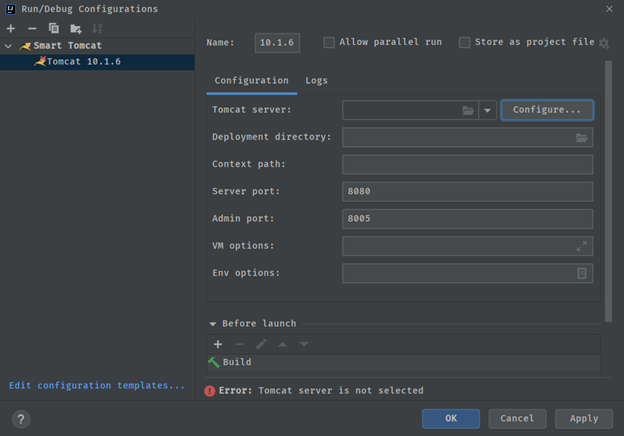This screenshot has height=436, width=624.
Task: Enable Store as project file
Action: coord(464,43)
